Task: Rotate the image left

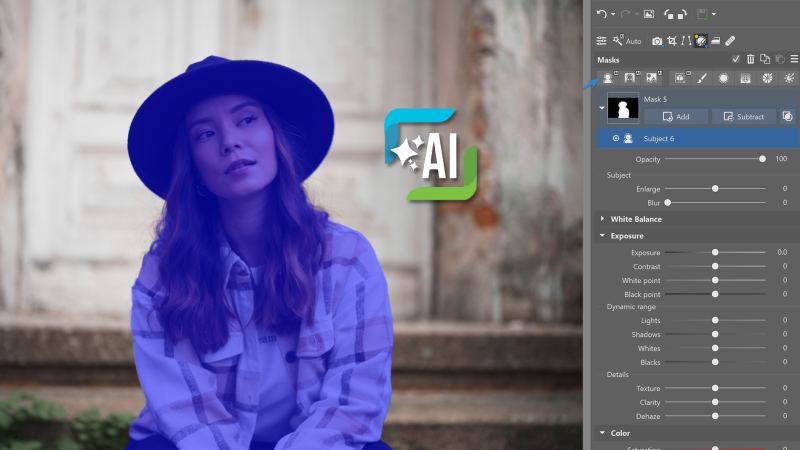Action: click(669, 14)
